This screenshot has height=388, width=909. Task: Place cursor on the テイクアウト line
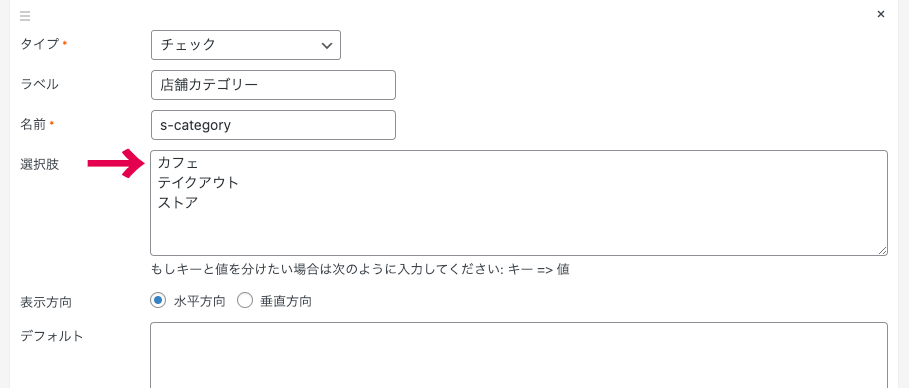(x=198, y=183)
